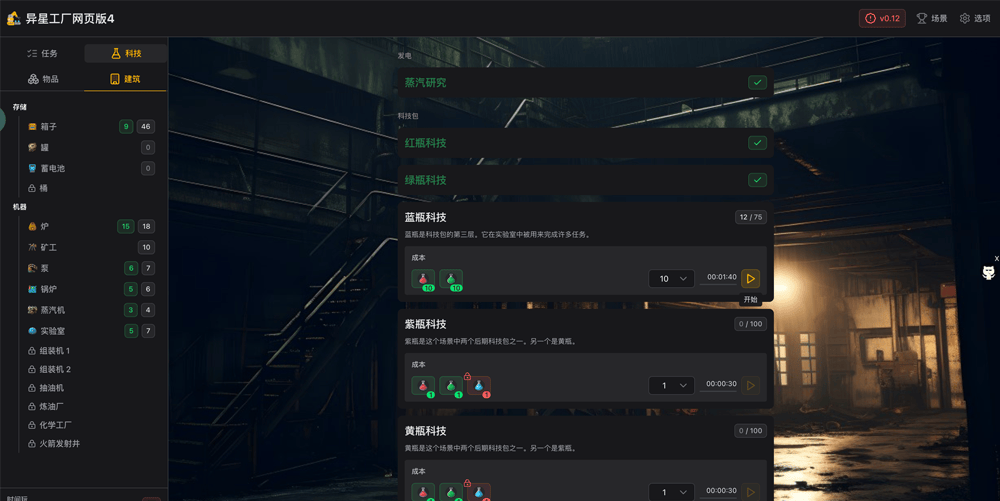Image resolution: width=1000 pixels, height=501 pixels.
Task: Click the 紫瓶科技 title
Action: pyautogui.click(x=425, y=324)
